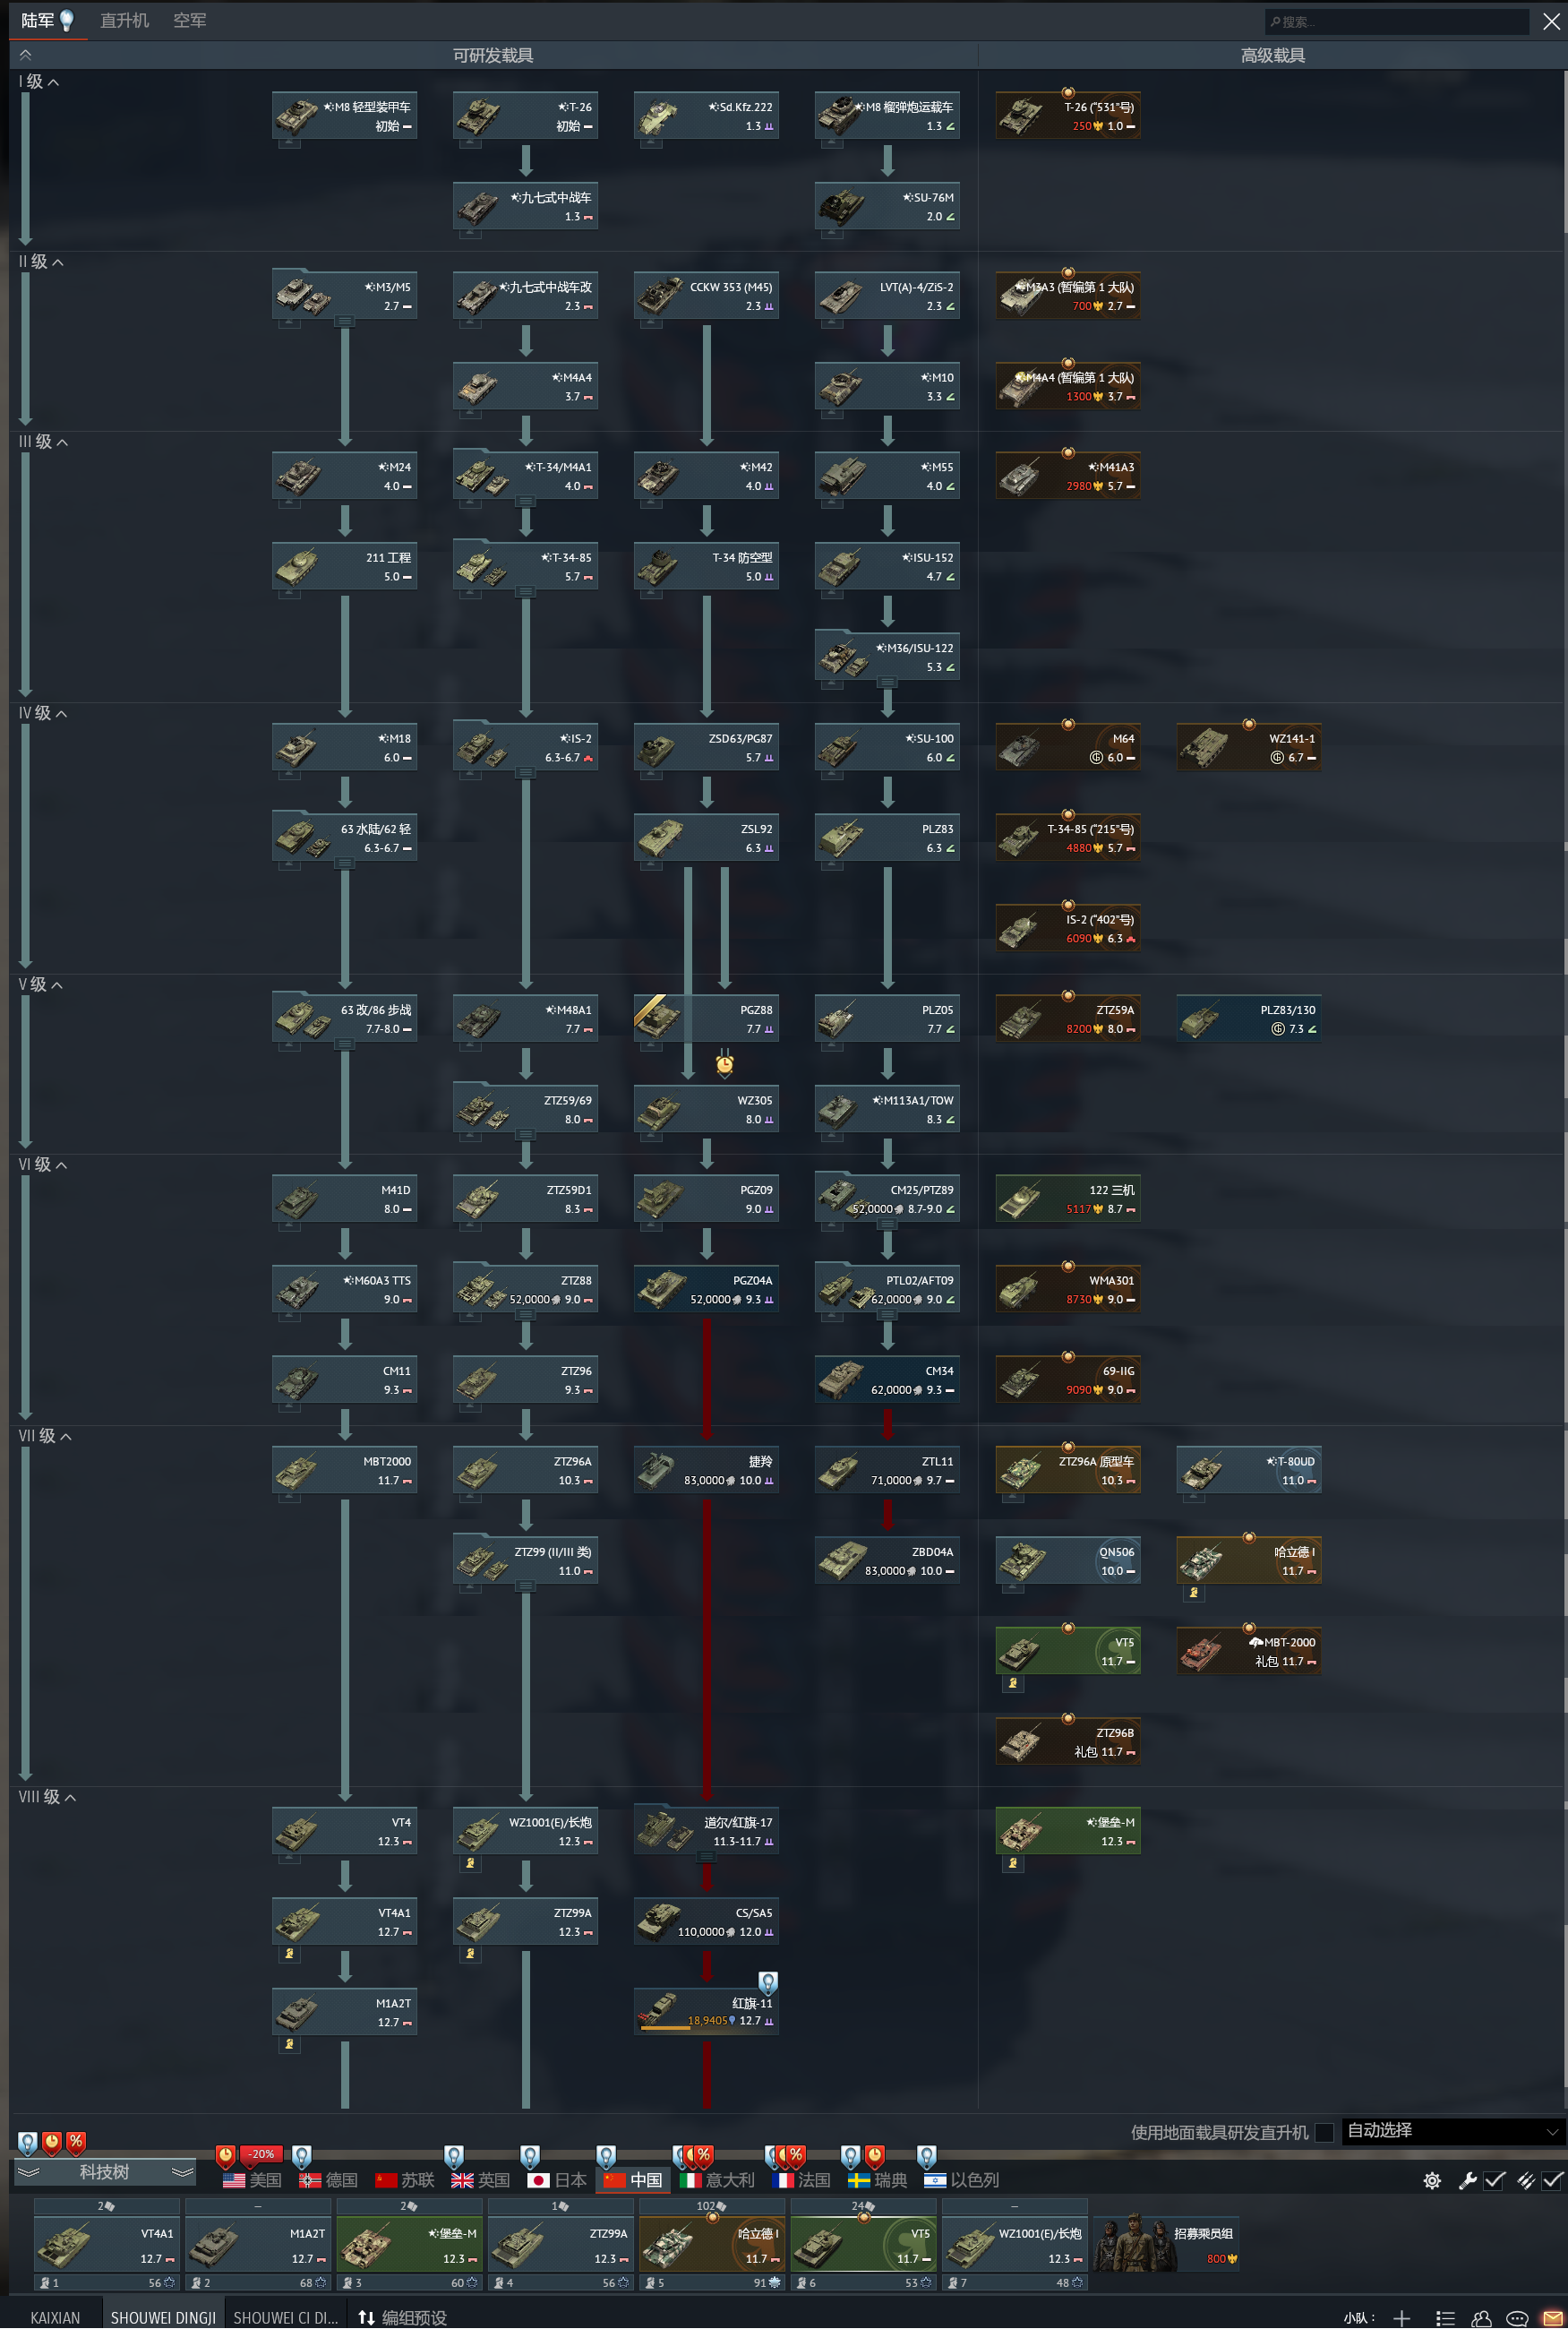Open the mail envelope icon
The width and height of the screenshot is (1568, 2329).
(x=1553, y=2318)
